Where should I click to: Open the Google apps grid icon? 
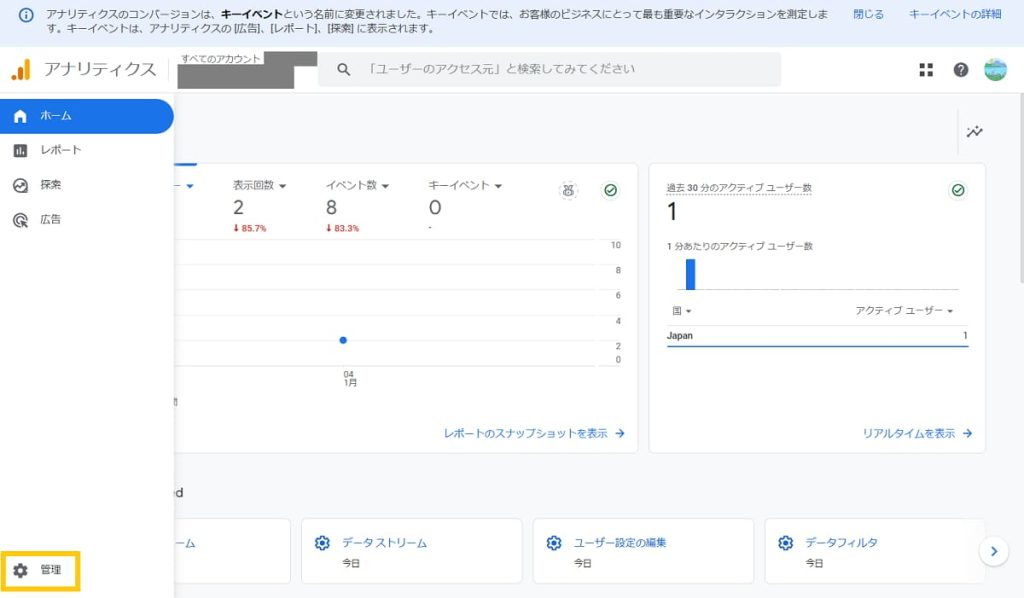(926, 69)
